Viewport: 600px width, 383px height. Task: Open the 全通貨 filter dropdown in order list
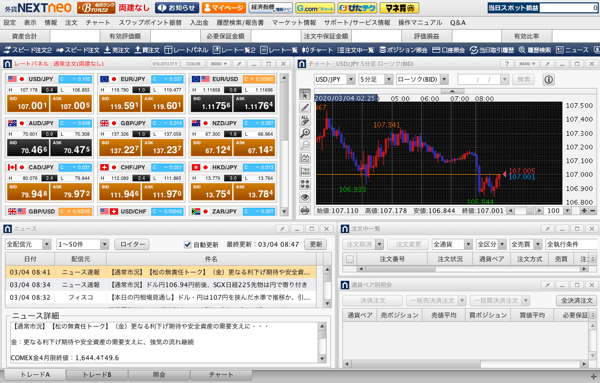pyautogui.click(x=468, y=244)
